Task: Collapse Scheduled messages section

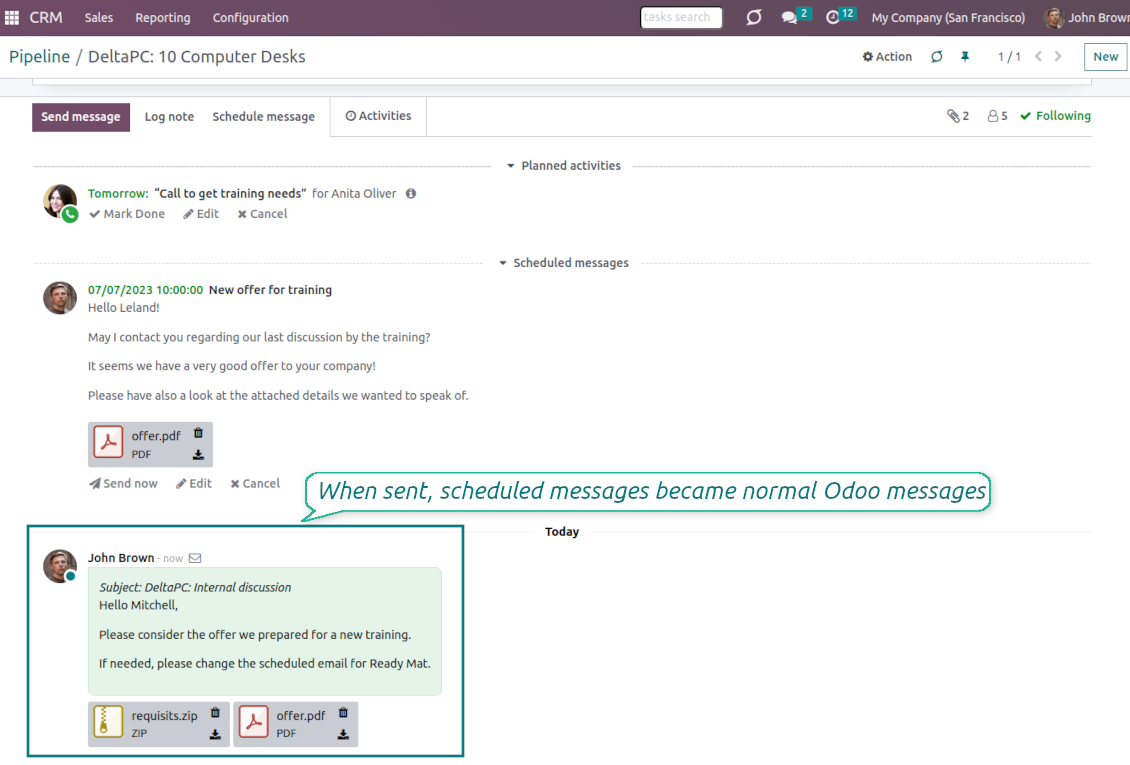Action: tap(564, 263)
